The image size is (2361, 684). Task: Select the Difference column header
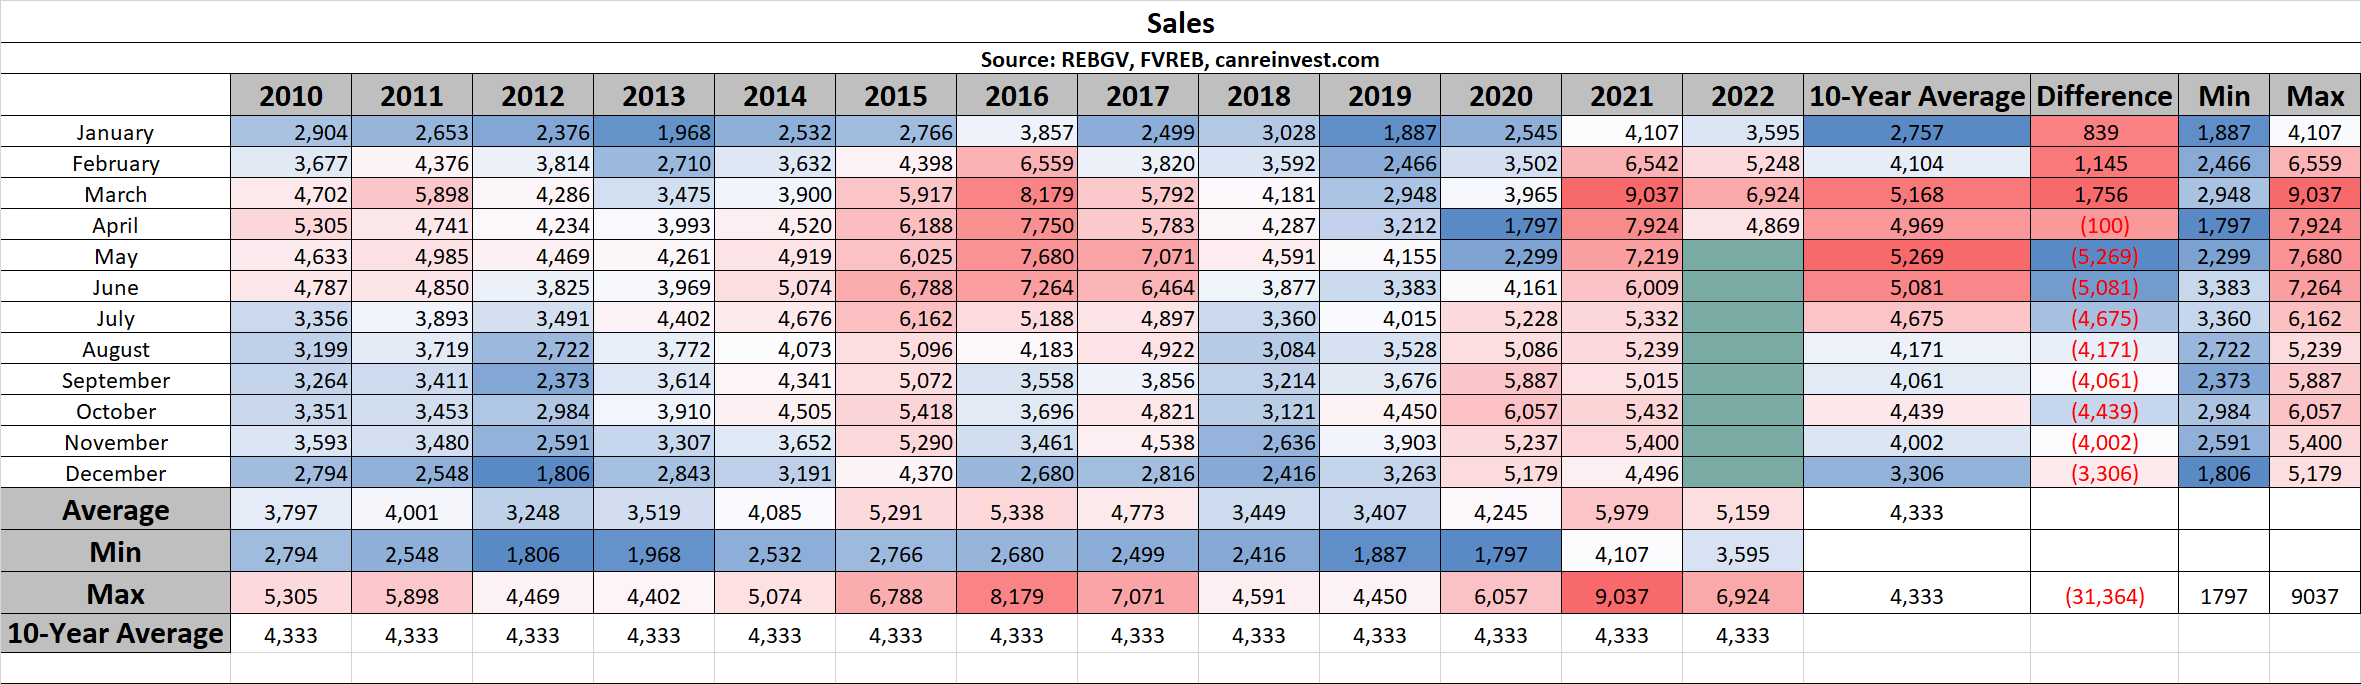(2104, 96)
